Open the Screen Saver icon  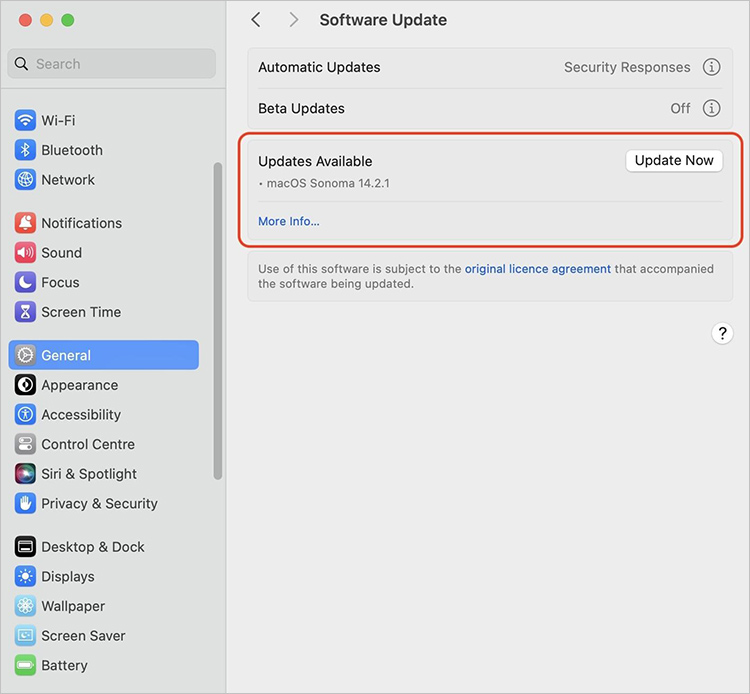click(25, 636)
